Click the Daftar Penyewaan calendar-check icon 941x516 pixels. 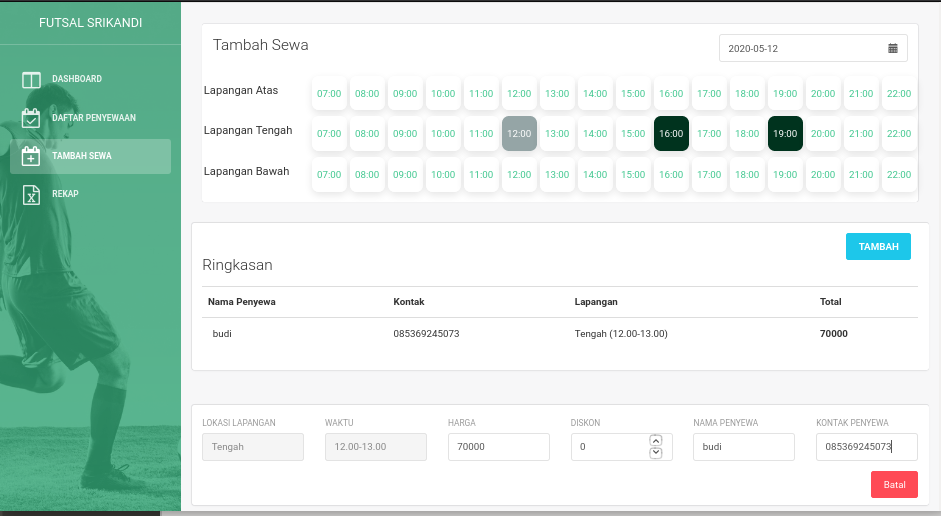tap(31, 118)
